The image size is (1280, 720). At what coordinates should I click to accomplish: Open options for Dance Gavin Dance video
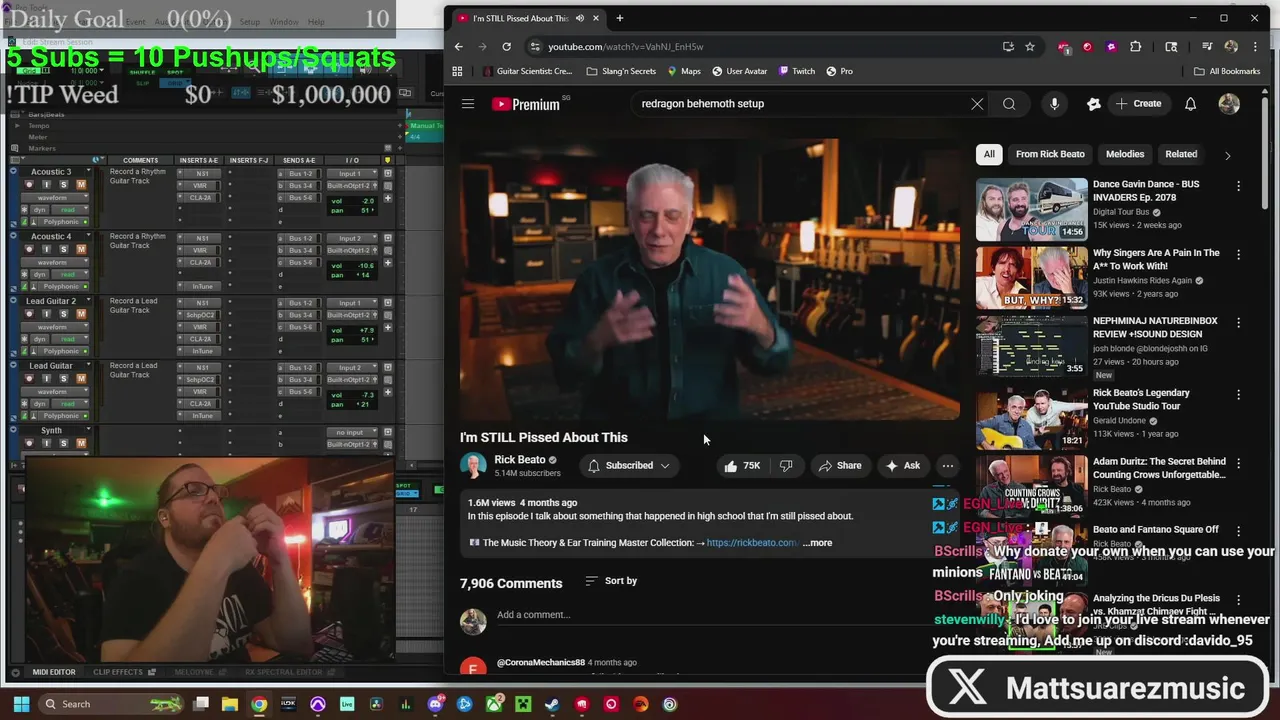click(1238, 186)
